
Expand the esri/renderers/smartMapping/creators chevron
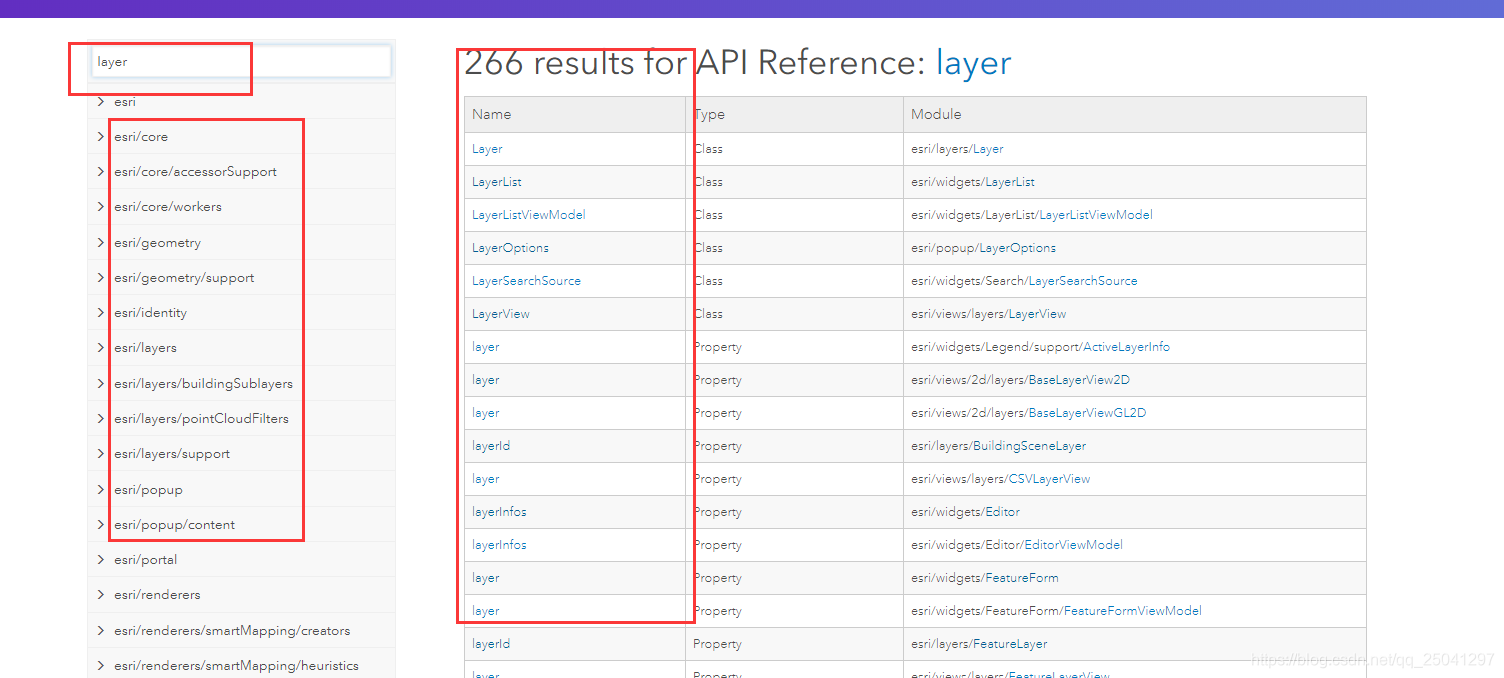[x=101, y=630]
